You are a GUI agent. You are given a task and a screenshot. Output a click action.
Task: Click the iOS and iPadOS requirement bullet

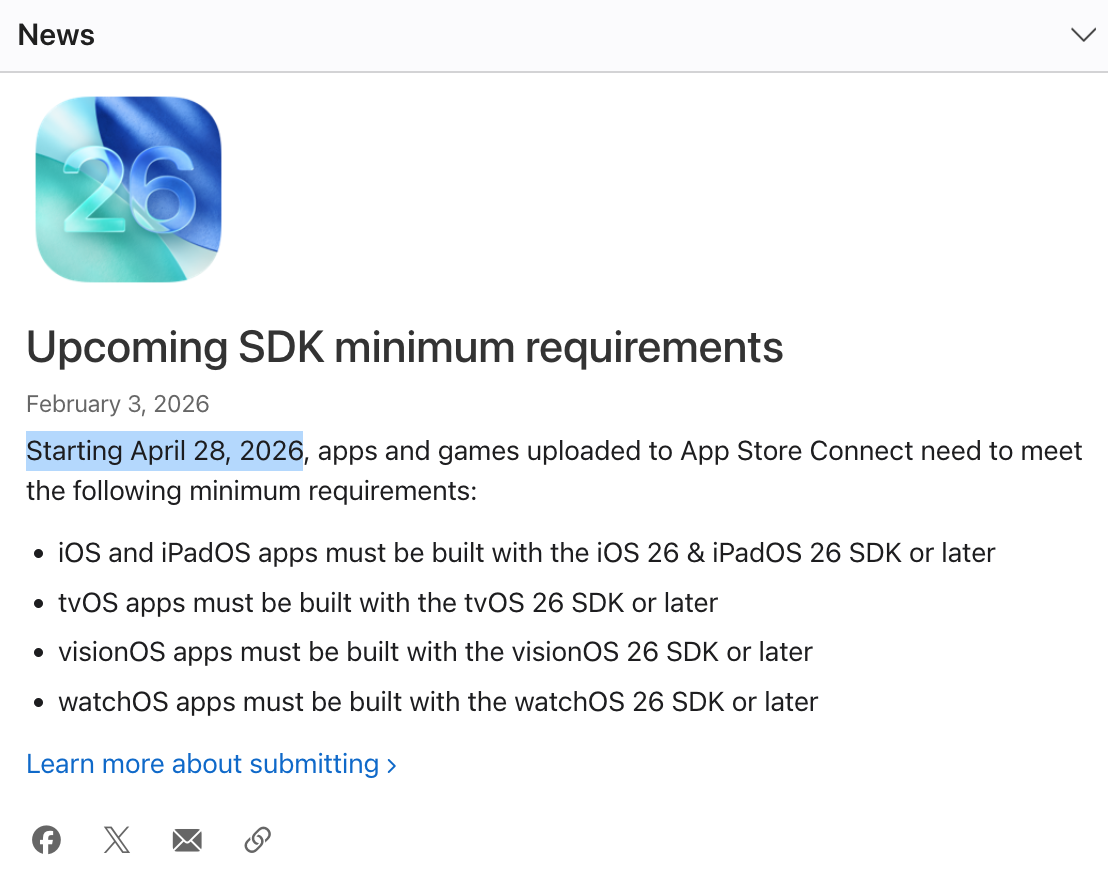point(526,552)
